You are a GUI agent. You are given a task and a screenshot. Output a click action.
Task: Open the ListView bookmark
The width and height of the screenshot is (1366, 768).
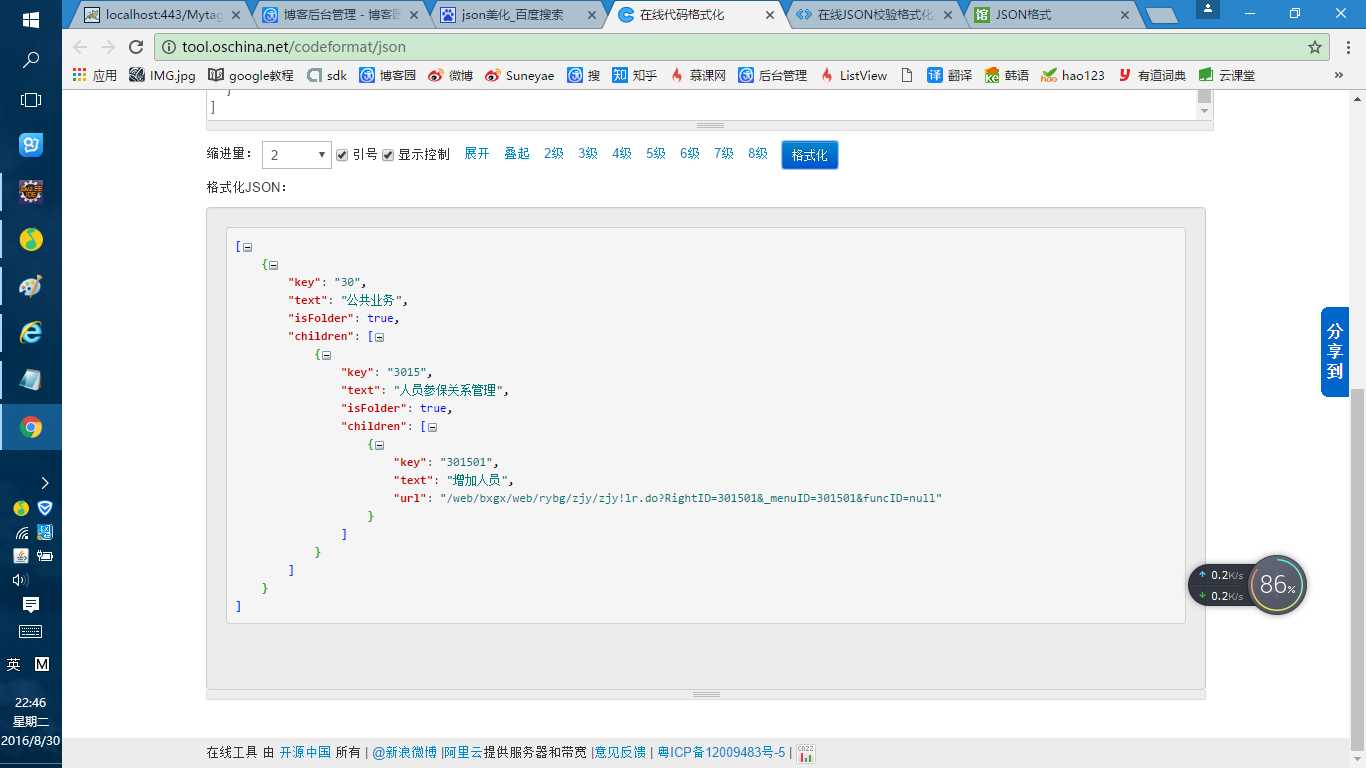pyautogui.click(x=853, y=75)
